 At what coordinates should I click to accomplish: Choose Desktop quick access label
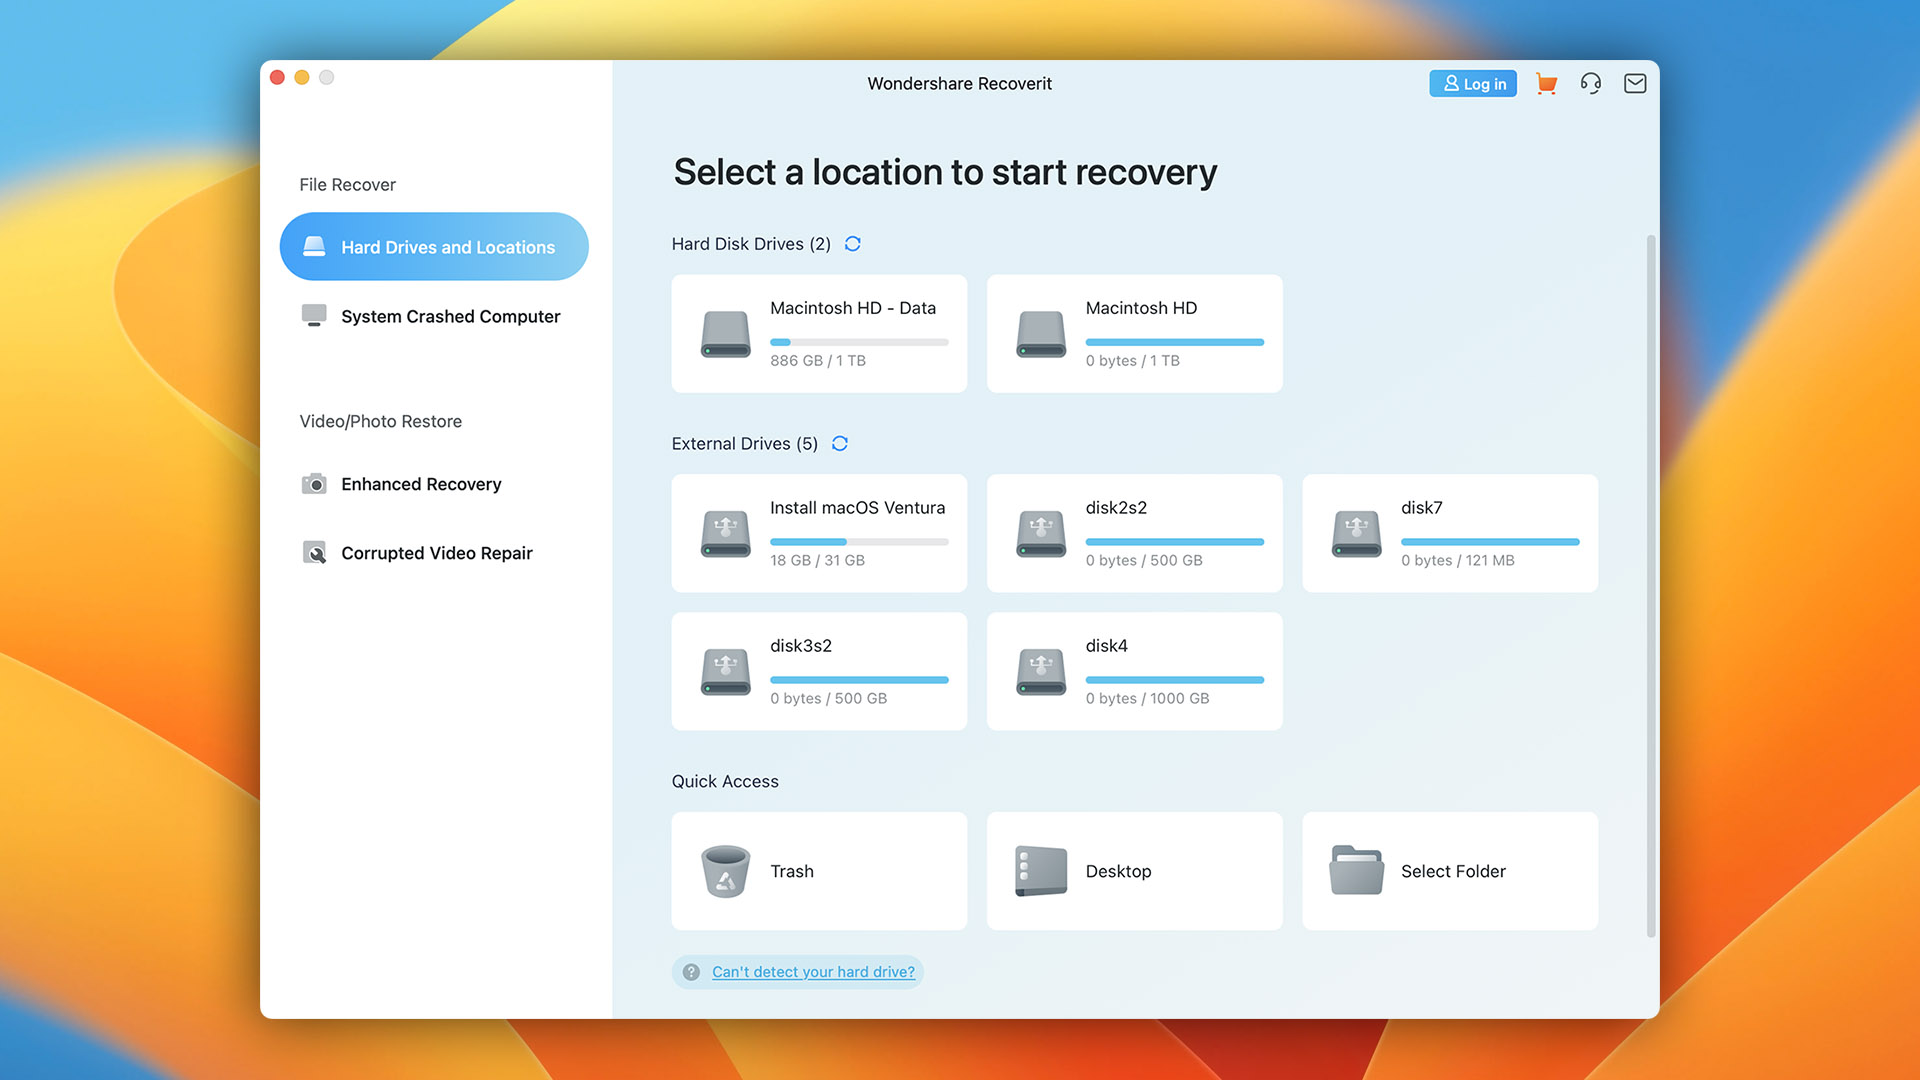coord(1118,871)
